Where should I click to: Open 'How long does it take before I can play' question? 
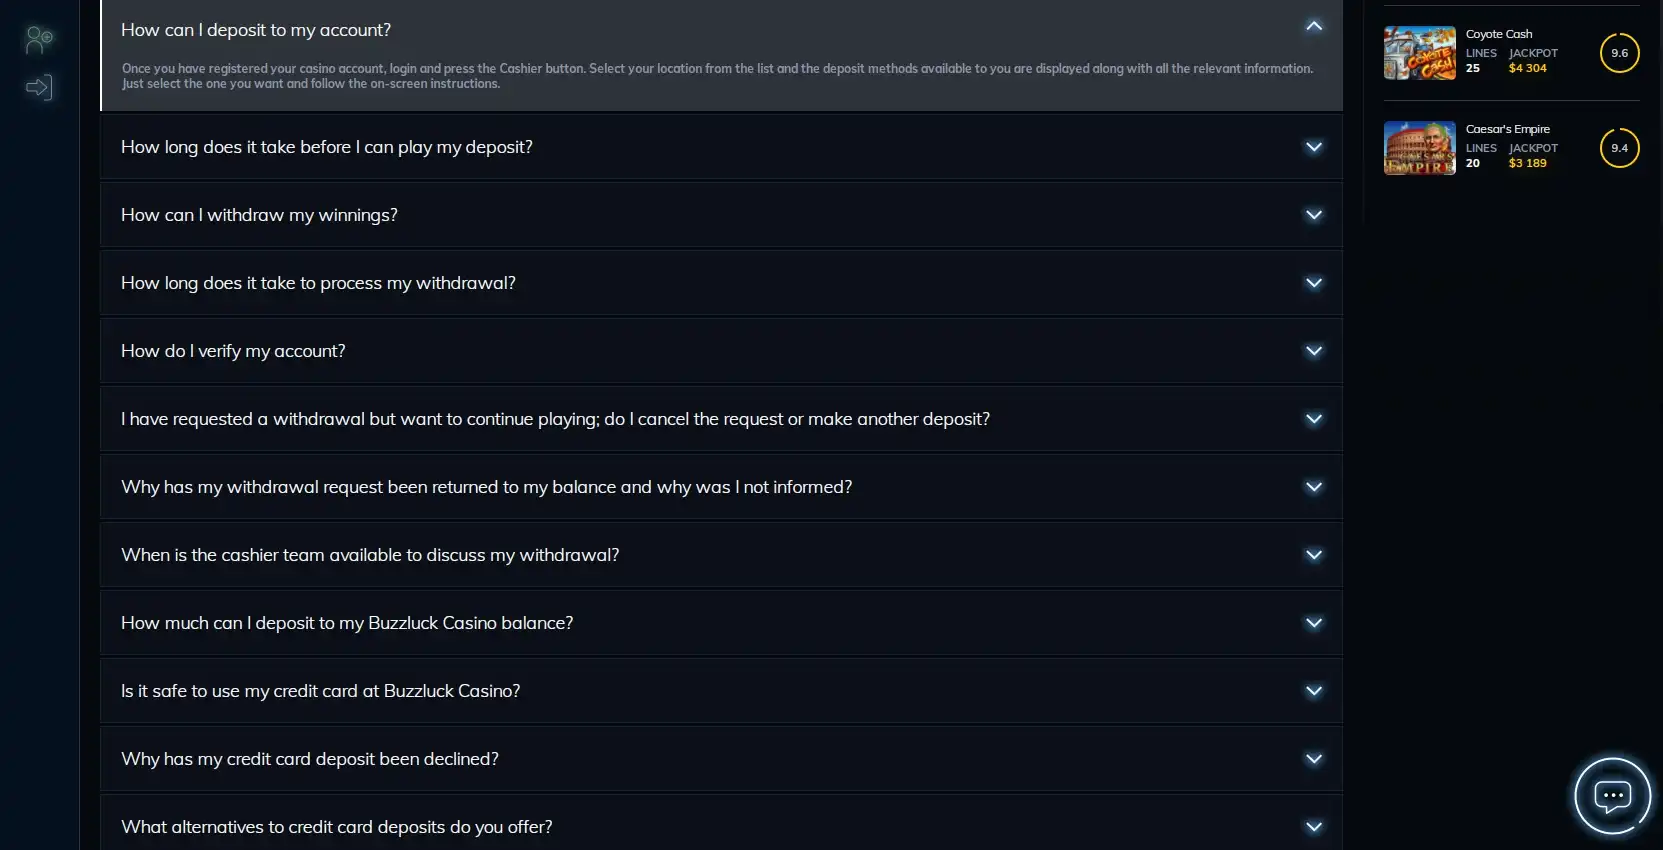coord(327,147)
